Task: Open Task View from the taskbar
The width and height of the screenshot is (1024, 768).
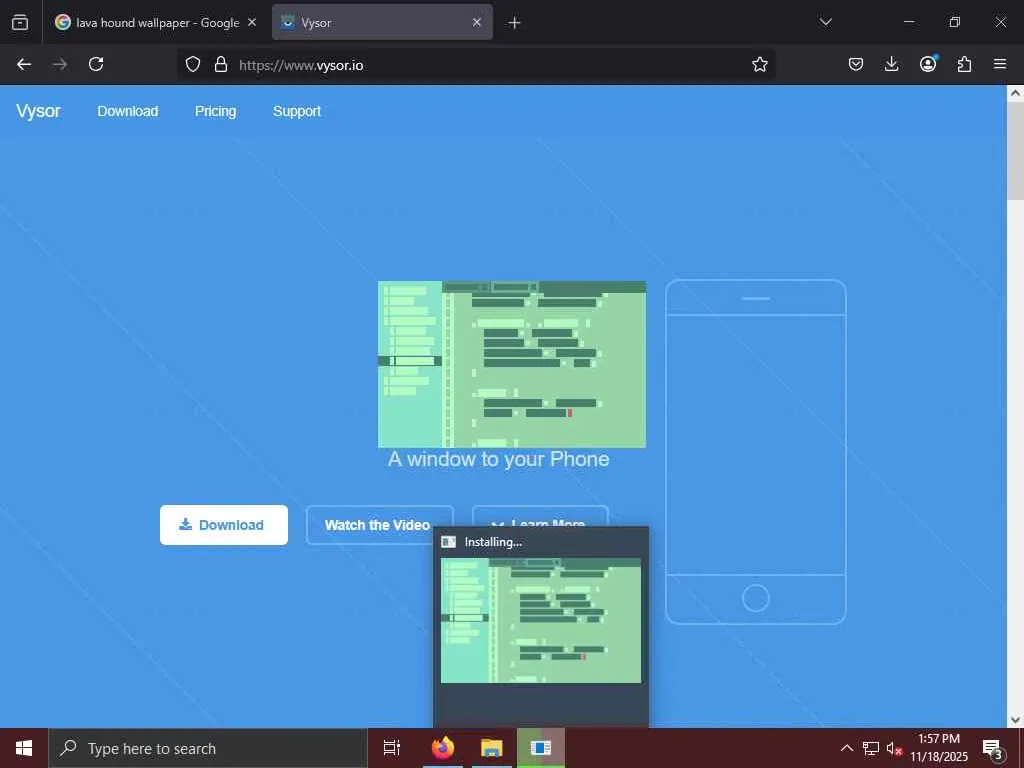Action: click(392, 748)
